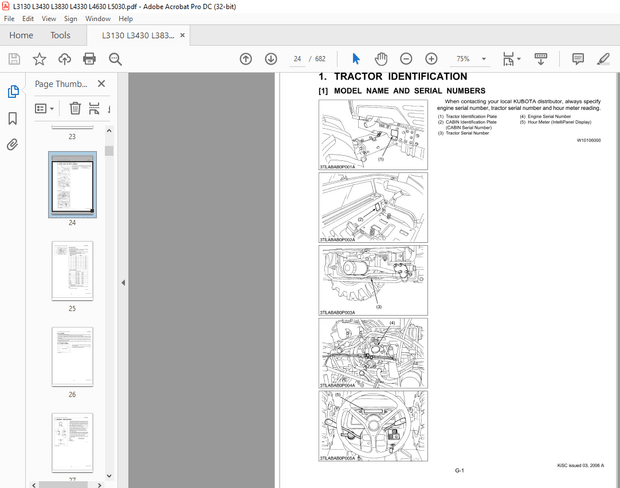620x488 pixels.
Task: Open thumbnail options dropdown menu
Action: [x=44, y=108]
